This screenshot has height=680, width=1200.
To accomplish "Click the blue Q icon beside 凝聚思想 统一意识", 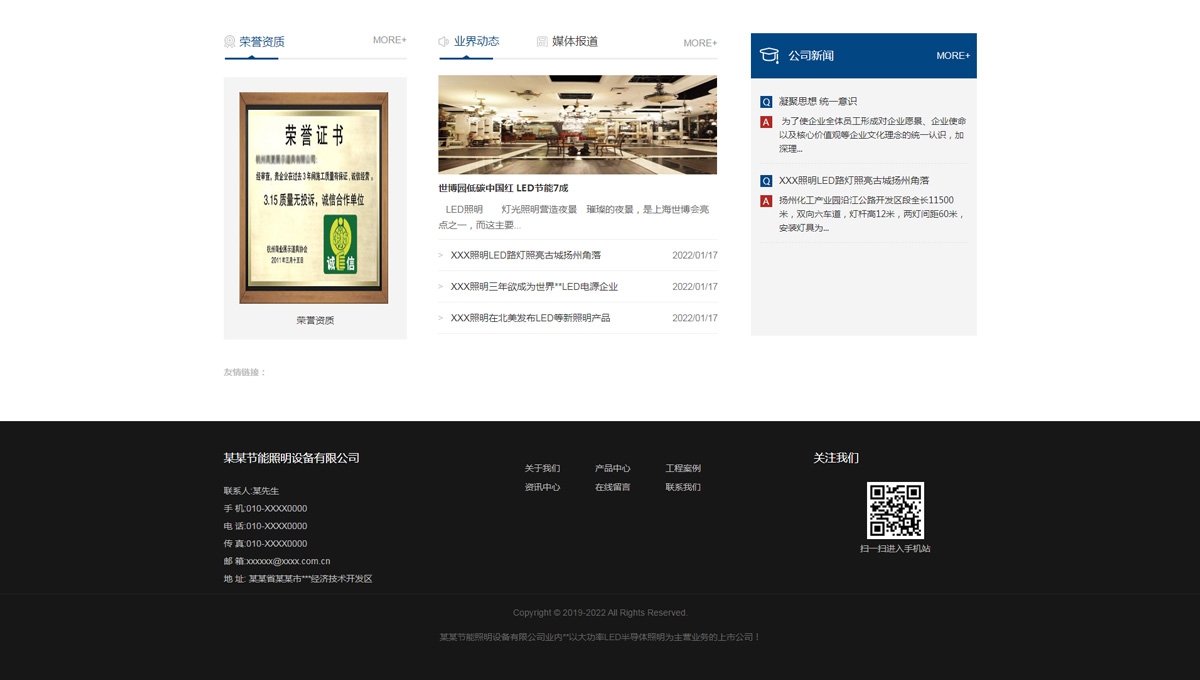I will point(766,102).
